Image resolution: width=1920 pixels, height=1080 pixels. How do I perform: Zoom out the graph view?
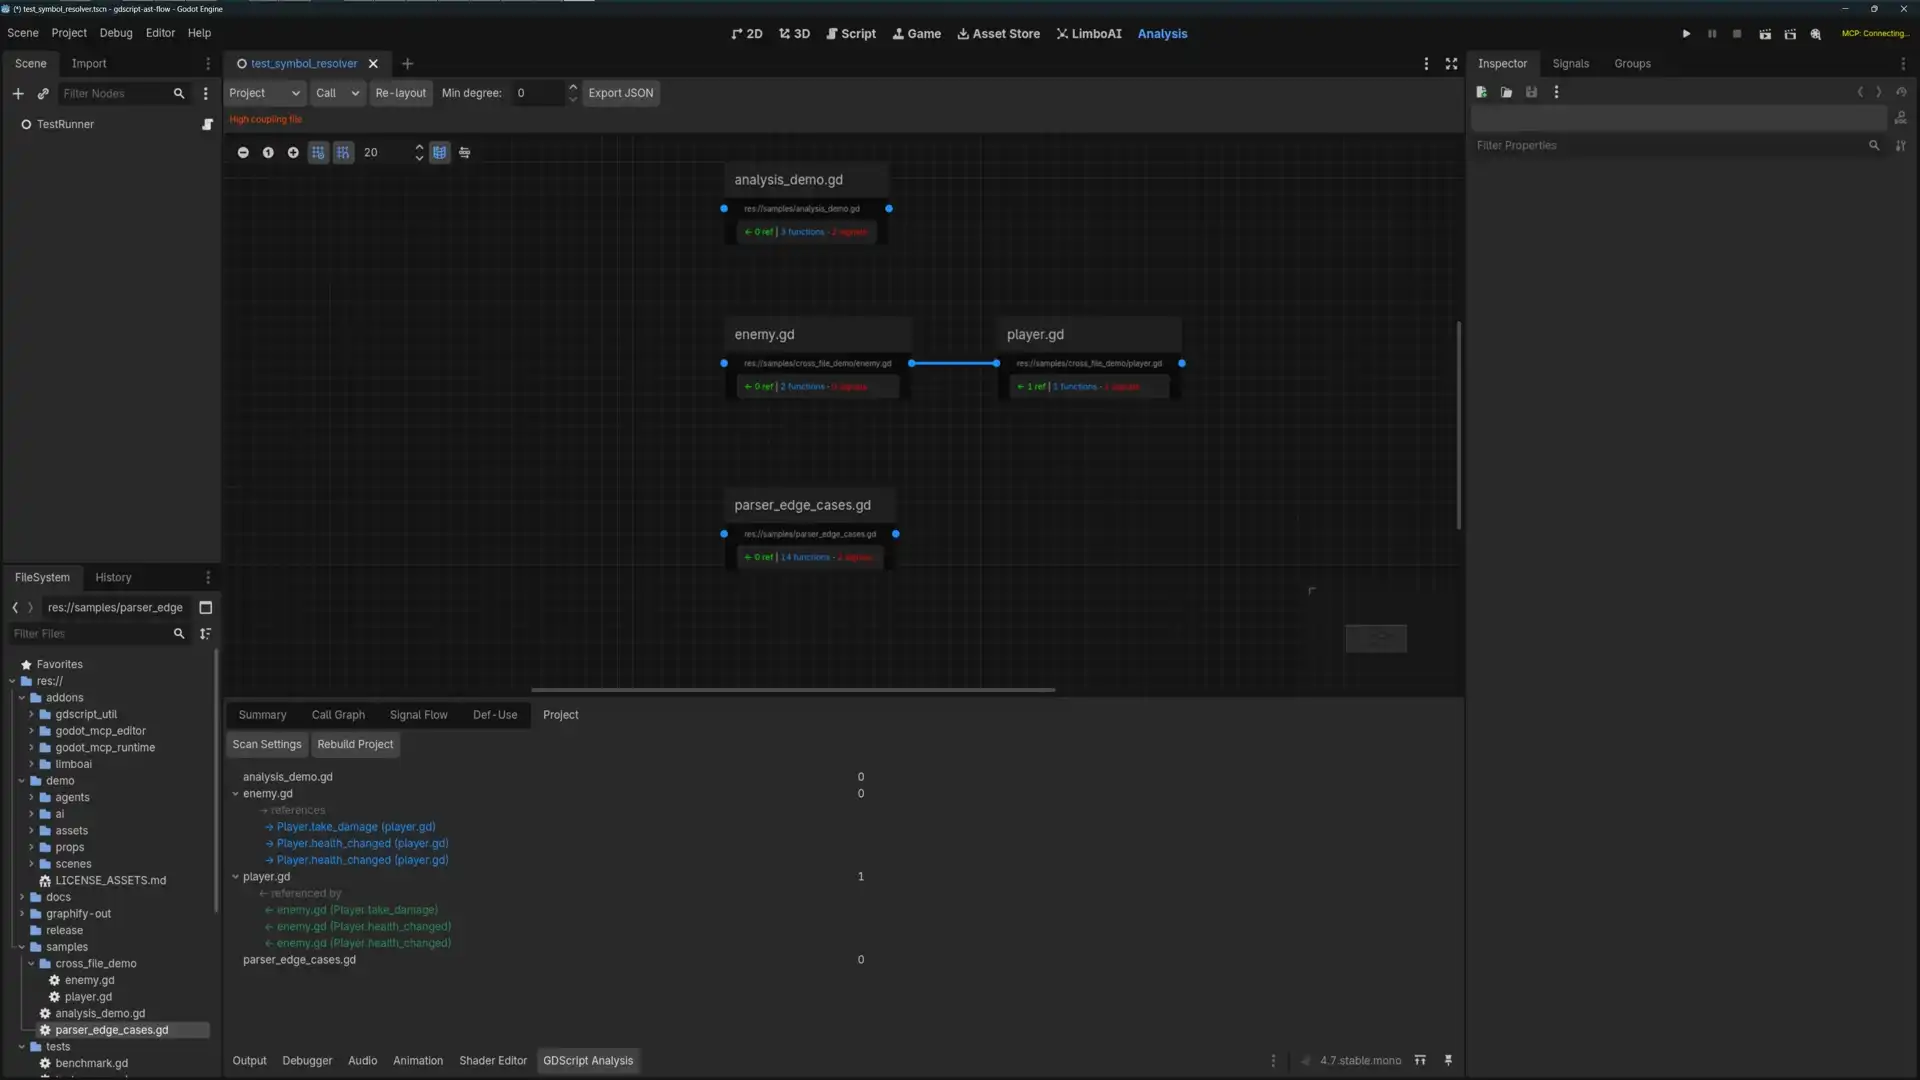pyautogui.click(x=243, y=153)
